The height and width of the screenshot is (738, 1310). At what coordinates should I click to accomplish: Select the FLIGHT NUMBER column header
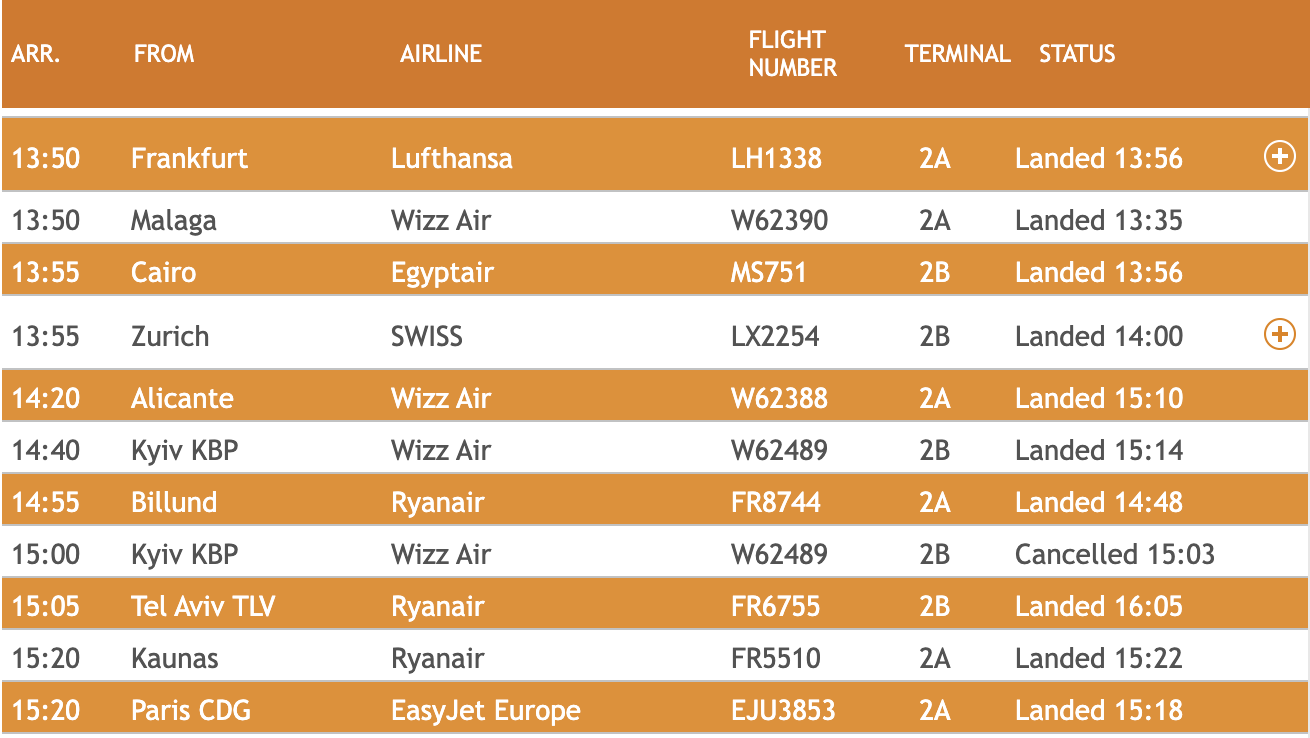click(x=793, y=54)
